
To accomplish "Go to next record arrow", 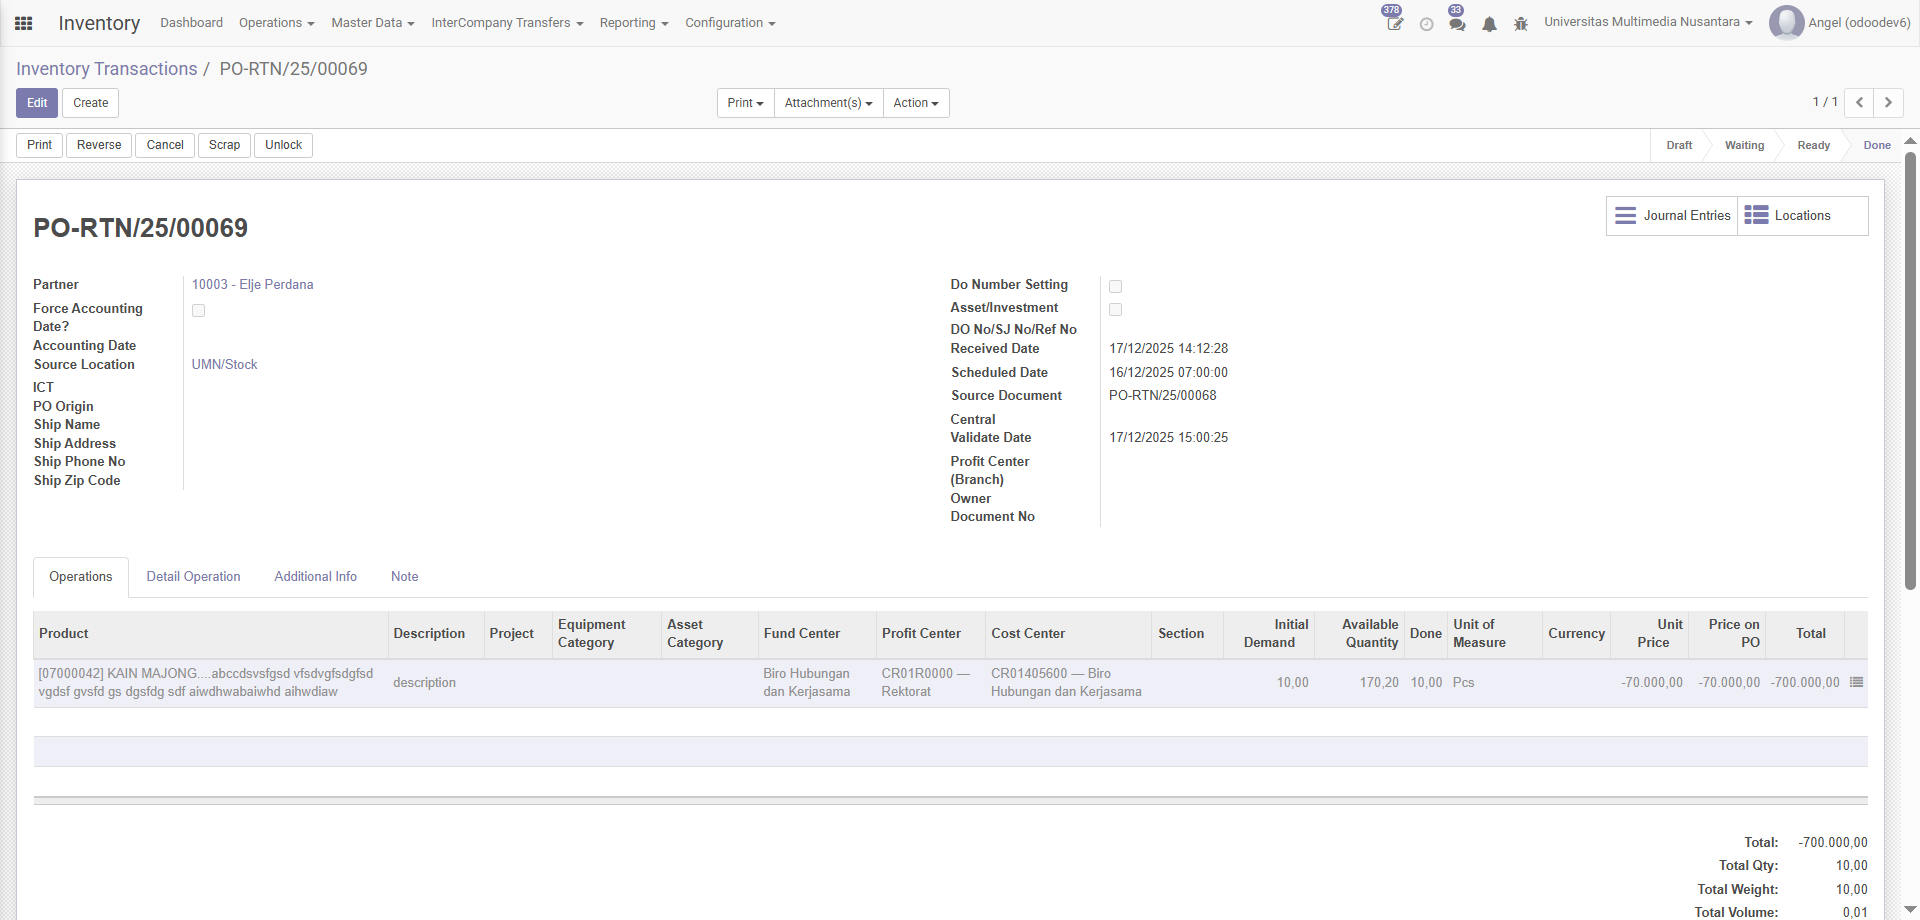I will [1888, 103].
